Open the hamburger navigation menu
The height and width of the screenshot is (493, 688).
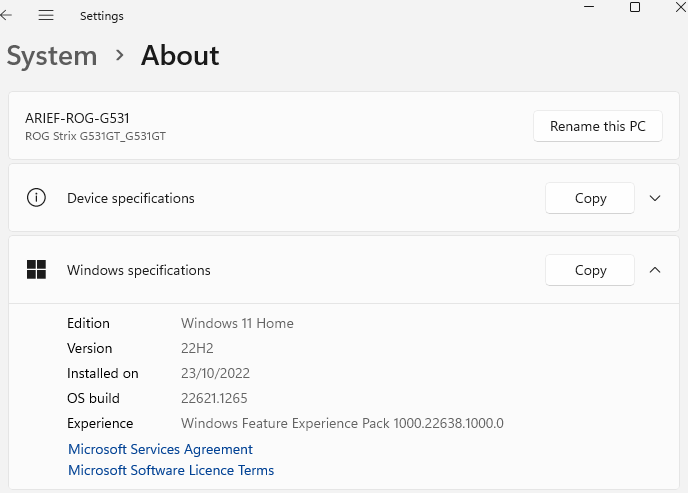[46, 16]
